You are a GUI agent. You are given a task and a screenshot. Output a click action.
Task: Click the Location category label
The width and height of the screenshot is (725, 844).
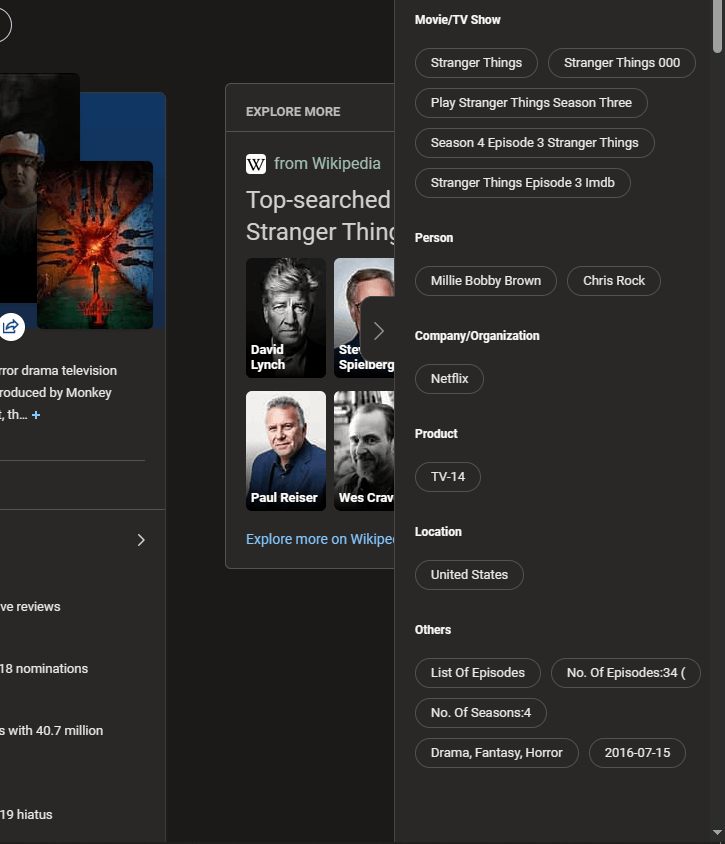[x=438, y=532]
